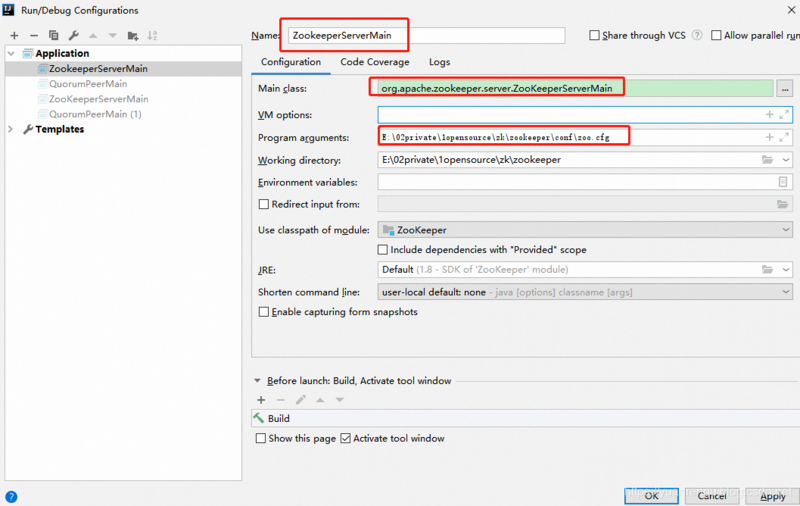Remove the selected configuration with the minus icon
800x506 pixels.
[34, 35]
